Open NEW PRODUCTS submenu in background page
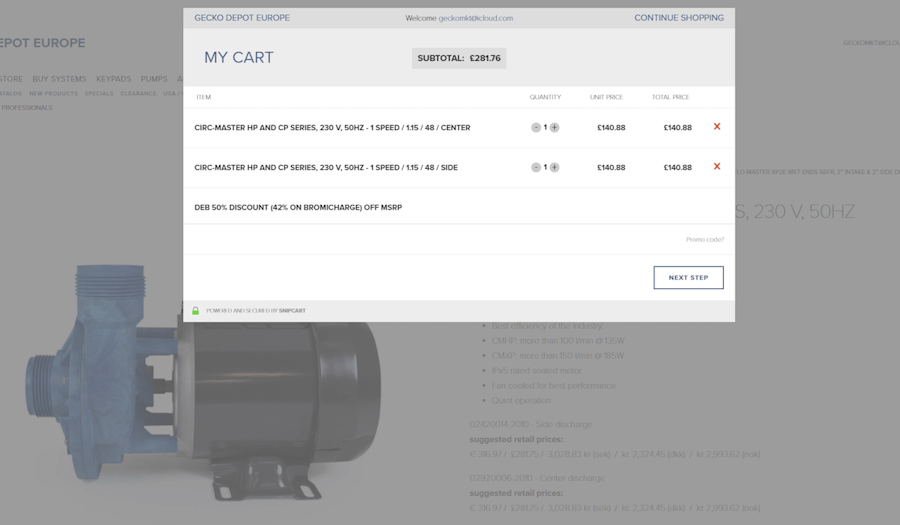Image resolution: width=900 pixels, height=525 pixels. pos(53,94)
